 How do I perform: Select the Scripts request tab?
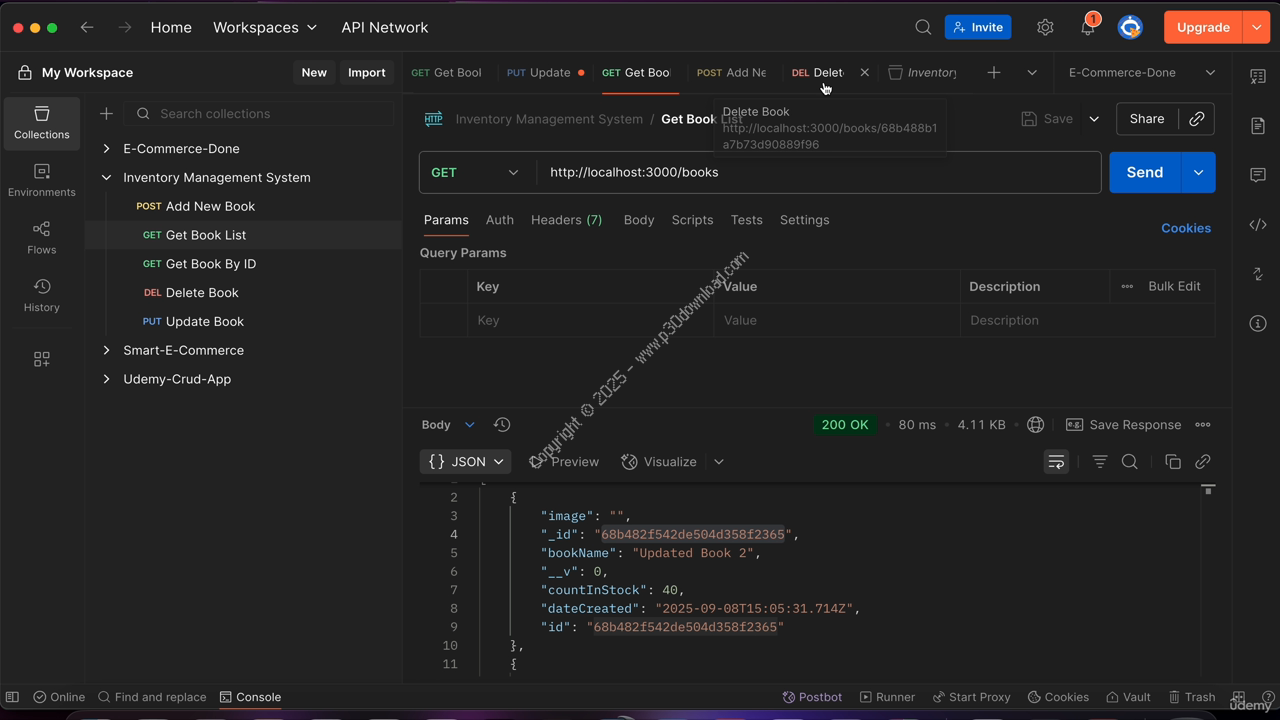pos(692,220)
